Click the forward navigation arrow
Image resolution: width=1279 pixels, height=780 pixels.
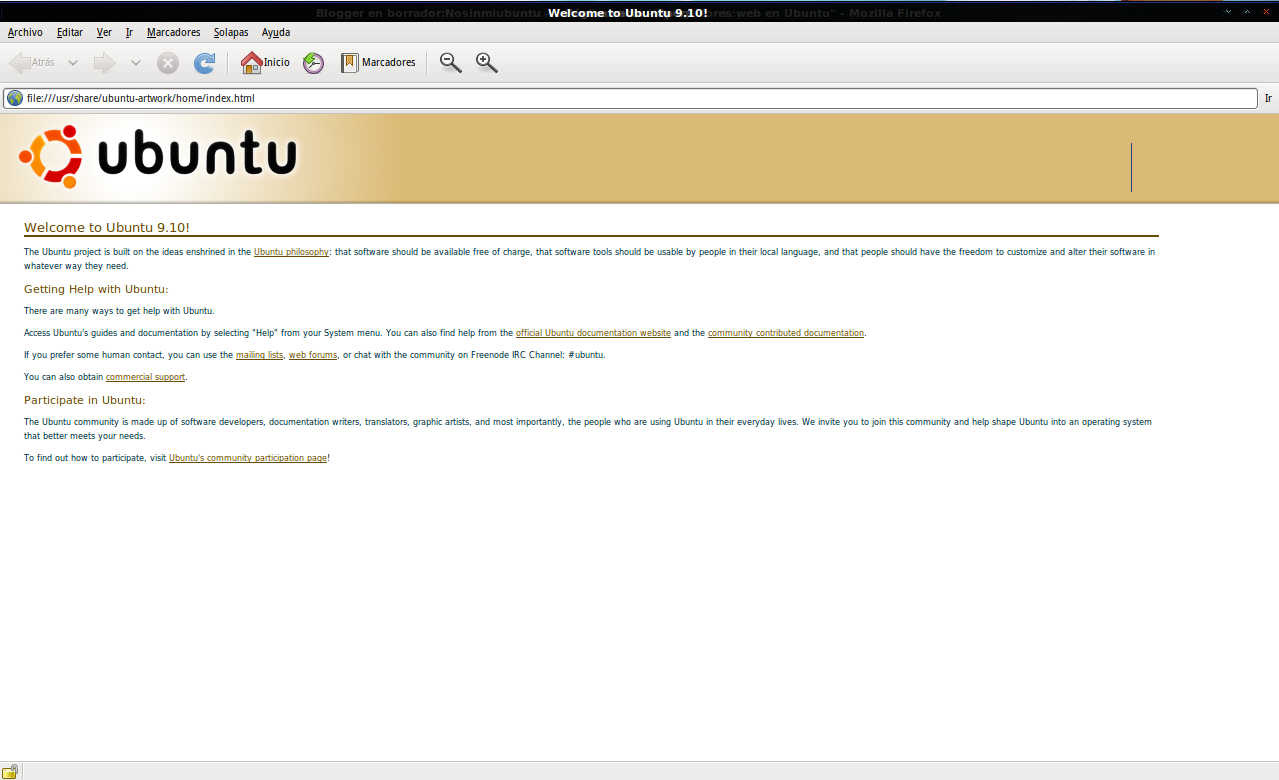[x=105, y=63]
